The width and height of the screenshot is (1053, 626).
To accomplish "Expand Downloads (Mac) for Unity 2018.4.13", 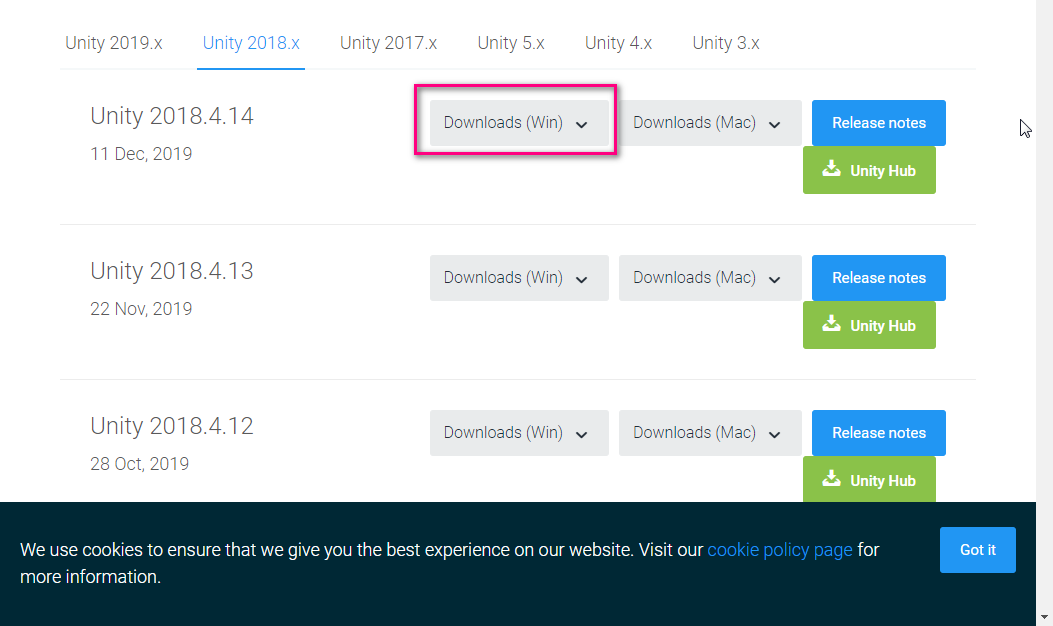I will pyautogui.click(x=710, y=278).
